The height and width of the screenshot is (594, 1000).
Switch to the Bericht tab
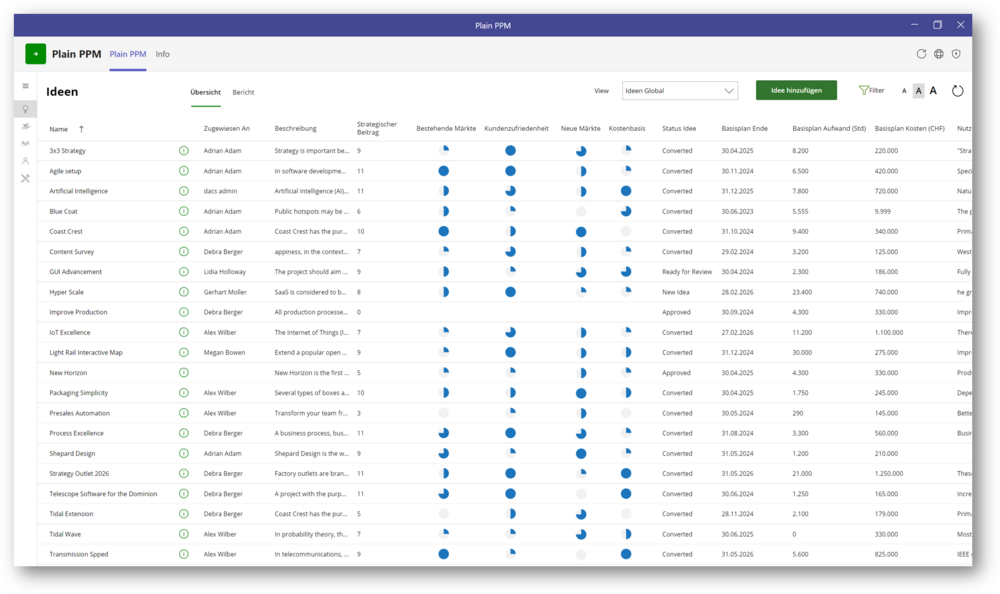243,92
